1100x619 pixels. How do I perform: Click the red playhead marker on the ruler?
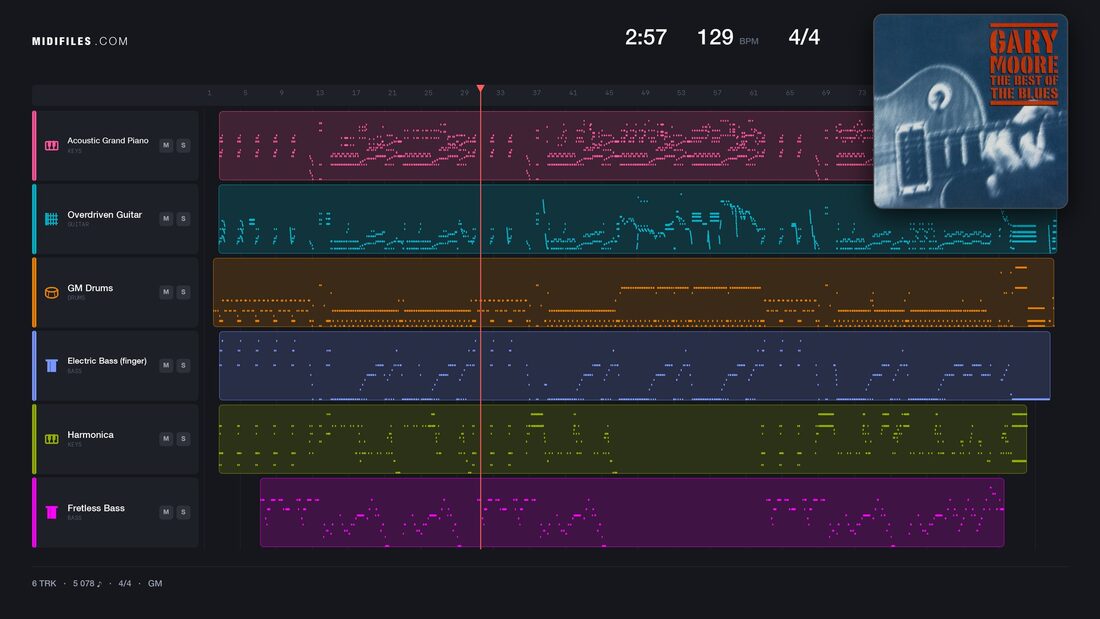click(x=481, y=89)
